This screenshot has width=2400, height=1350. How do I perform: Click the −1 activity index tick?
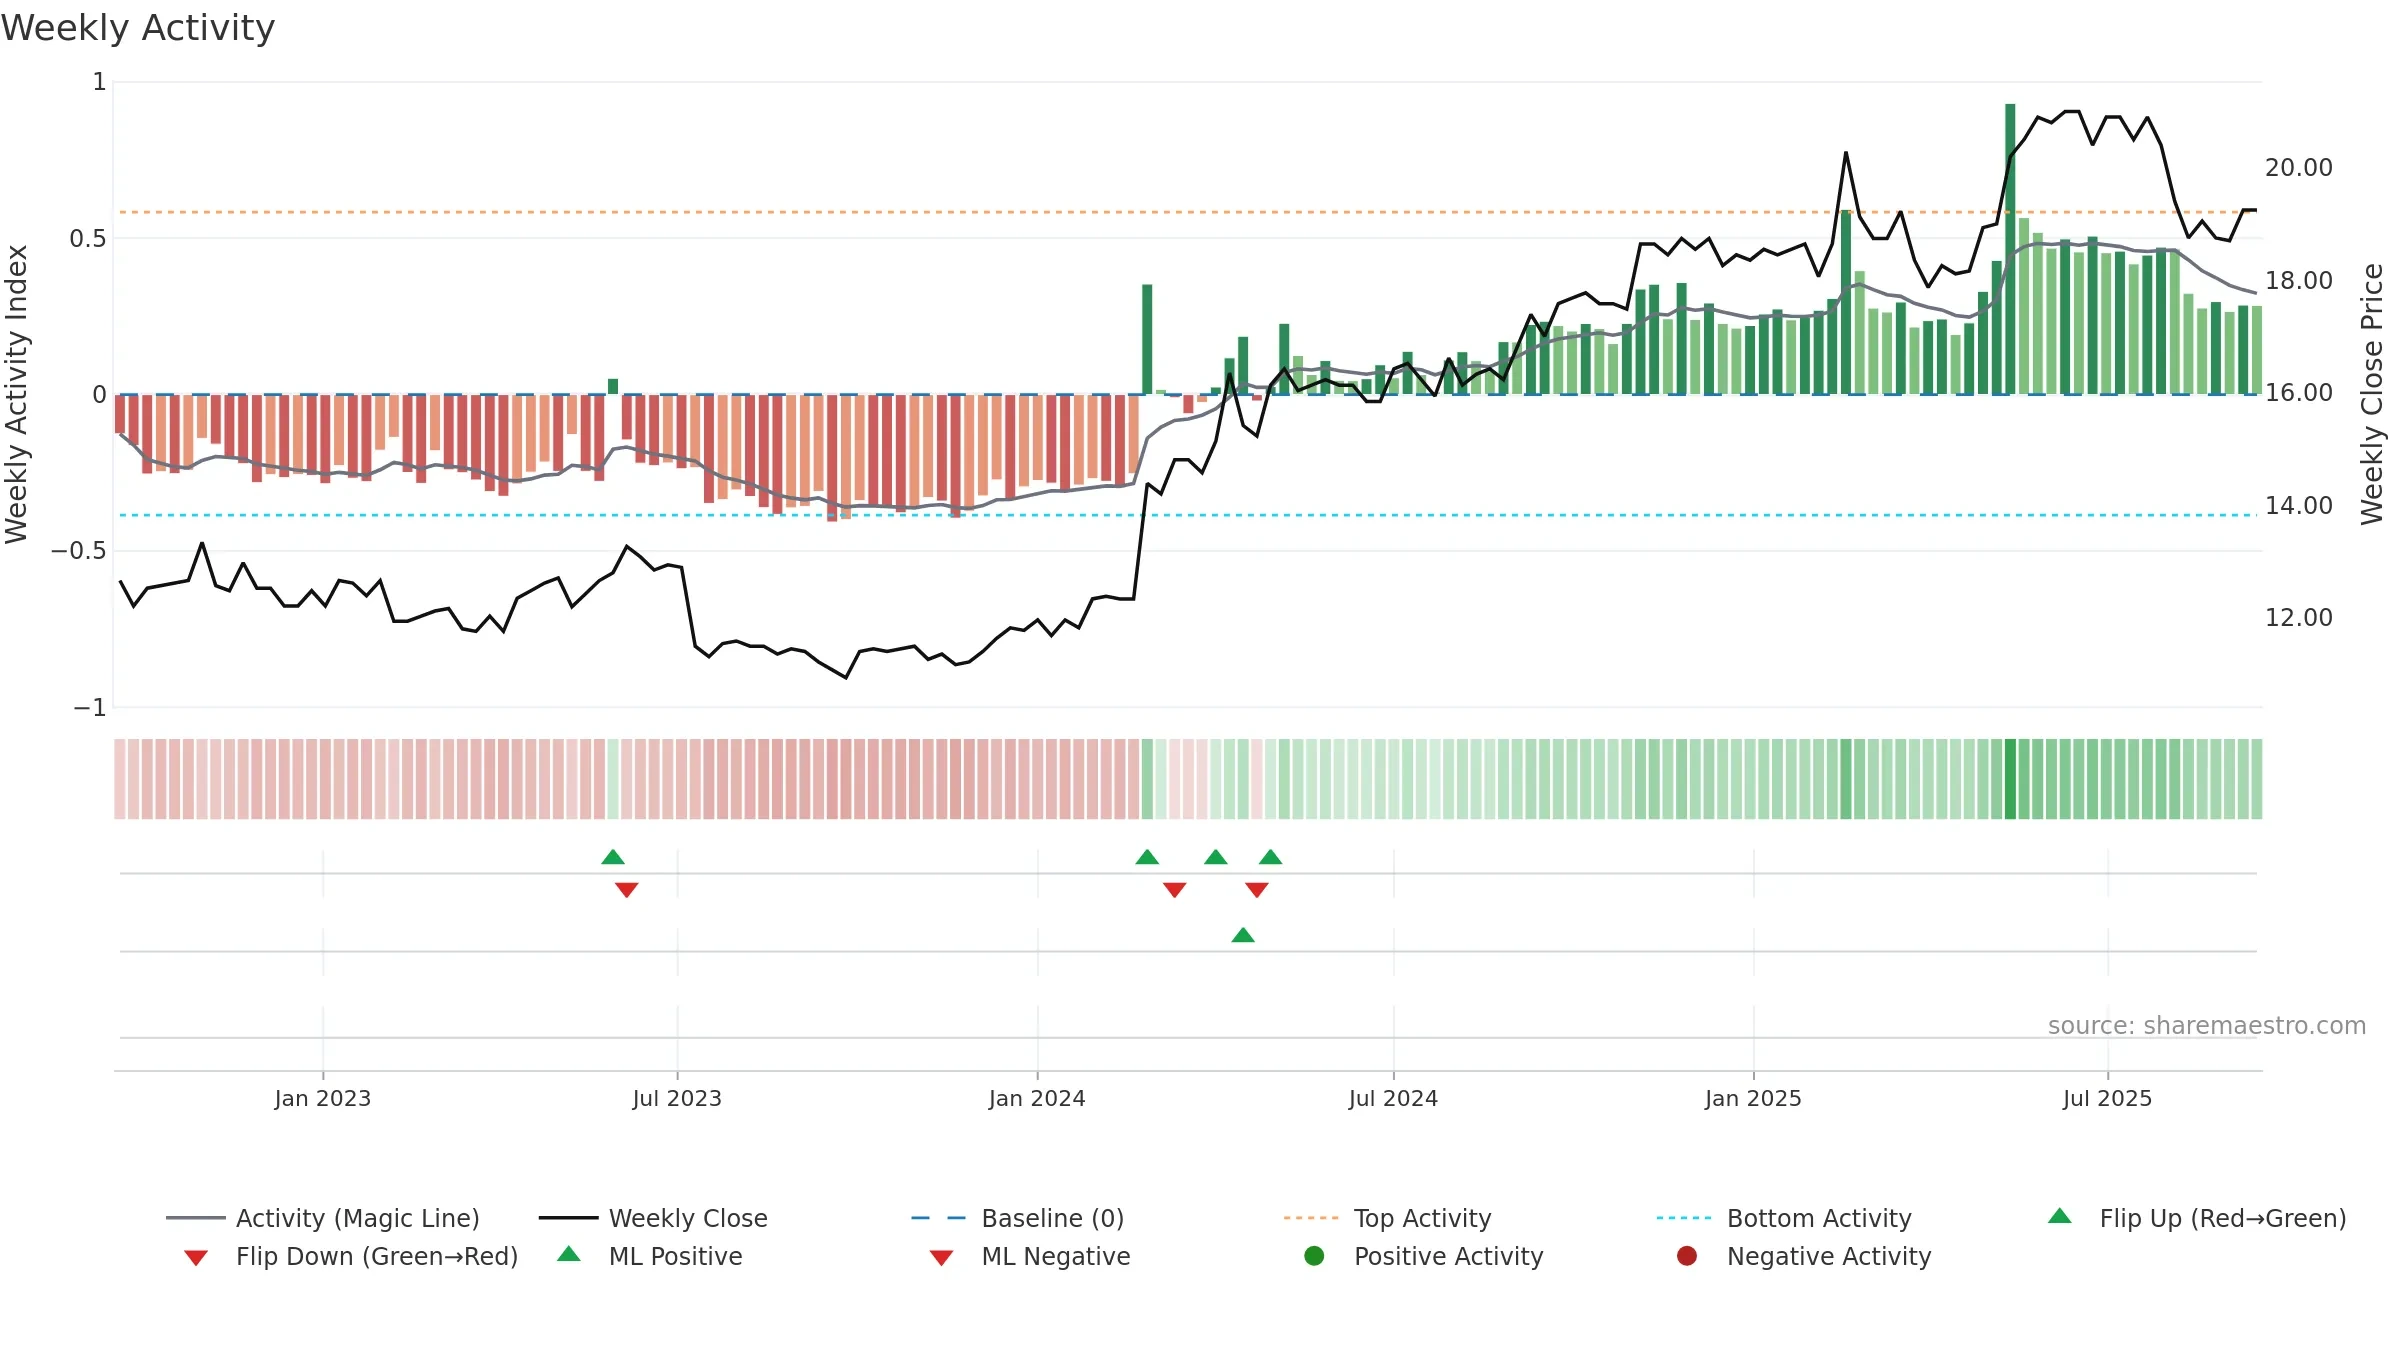tap(90, 708)
